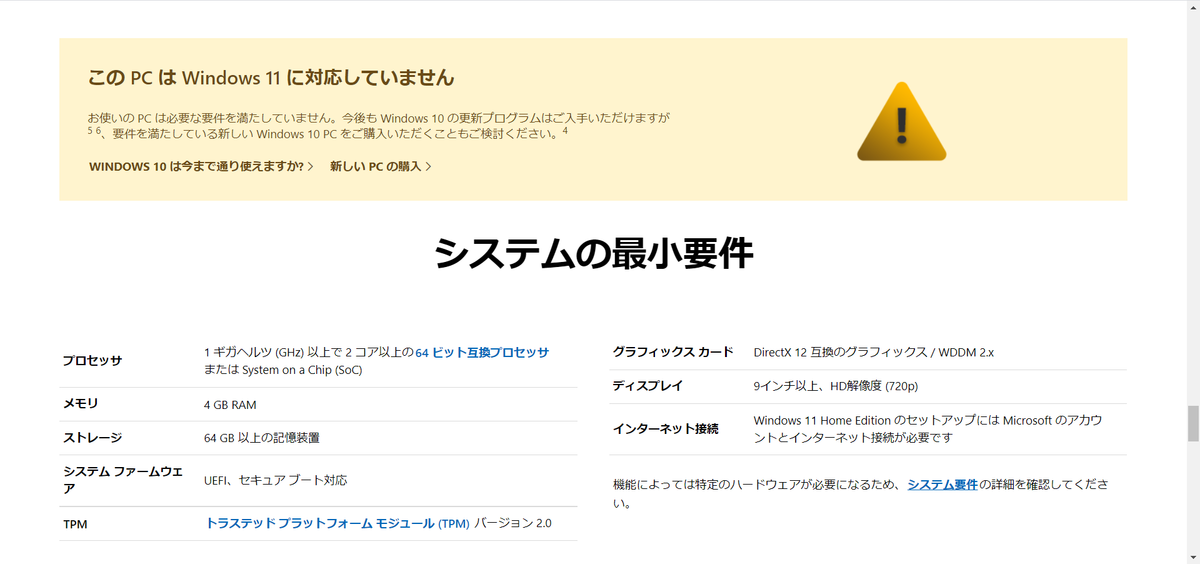Click the 'ディスプレイ' row label
Screen dimensions: 1200x564
(647, 386)
